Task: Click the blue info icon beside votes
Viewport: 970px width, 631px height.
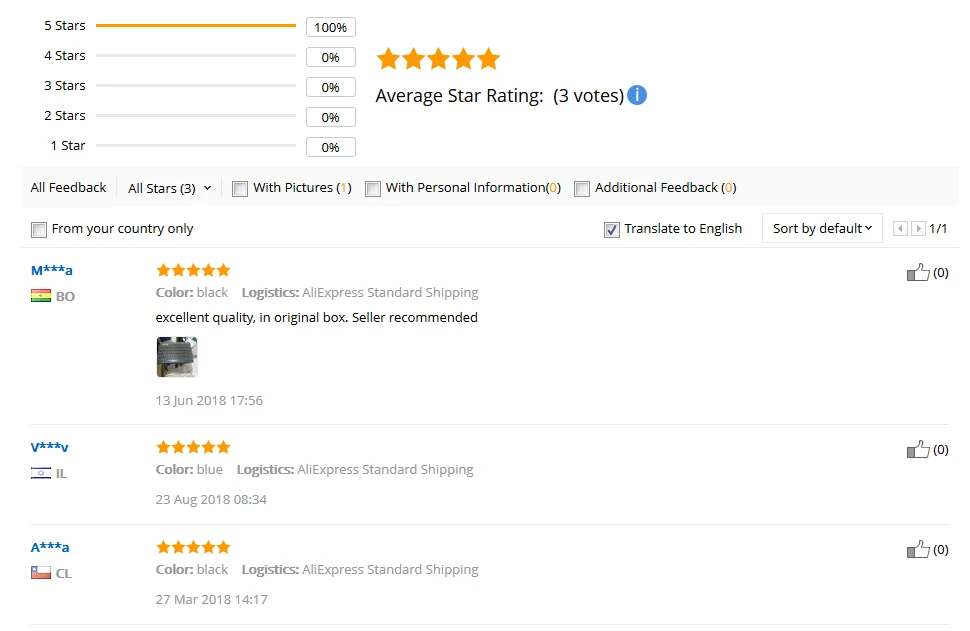Action: 637,96
